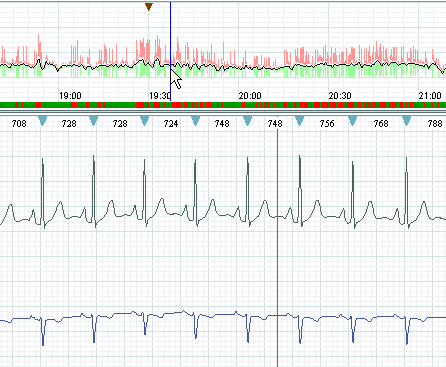This screenshot has width=446, height=367.
Task: Click the brown event marker triangle above the trend
Action: [x=149, y=7]
